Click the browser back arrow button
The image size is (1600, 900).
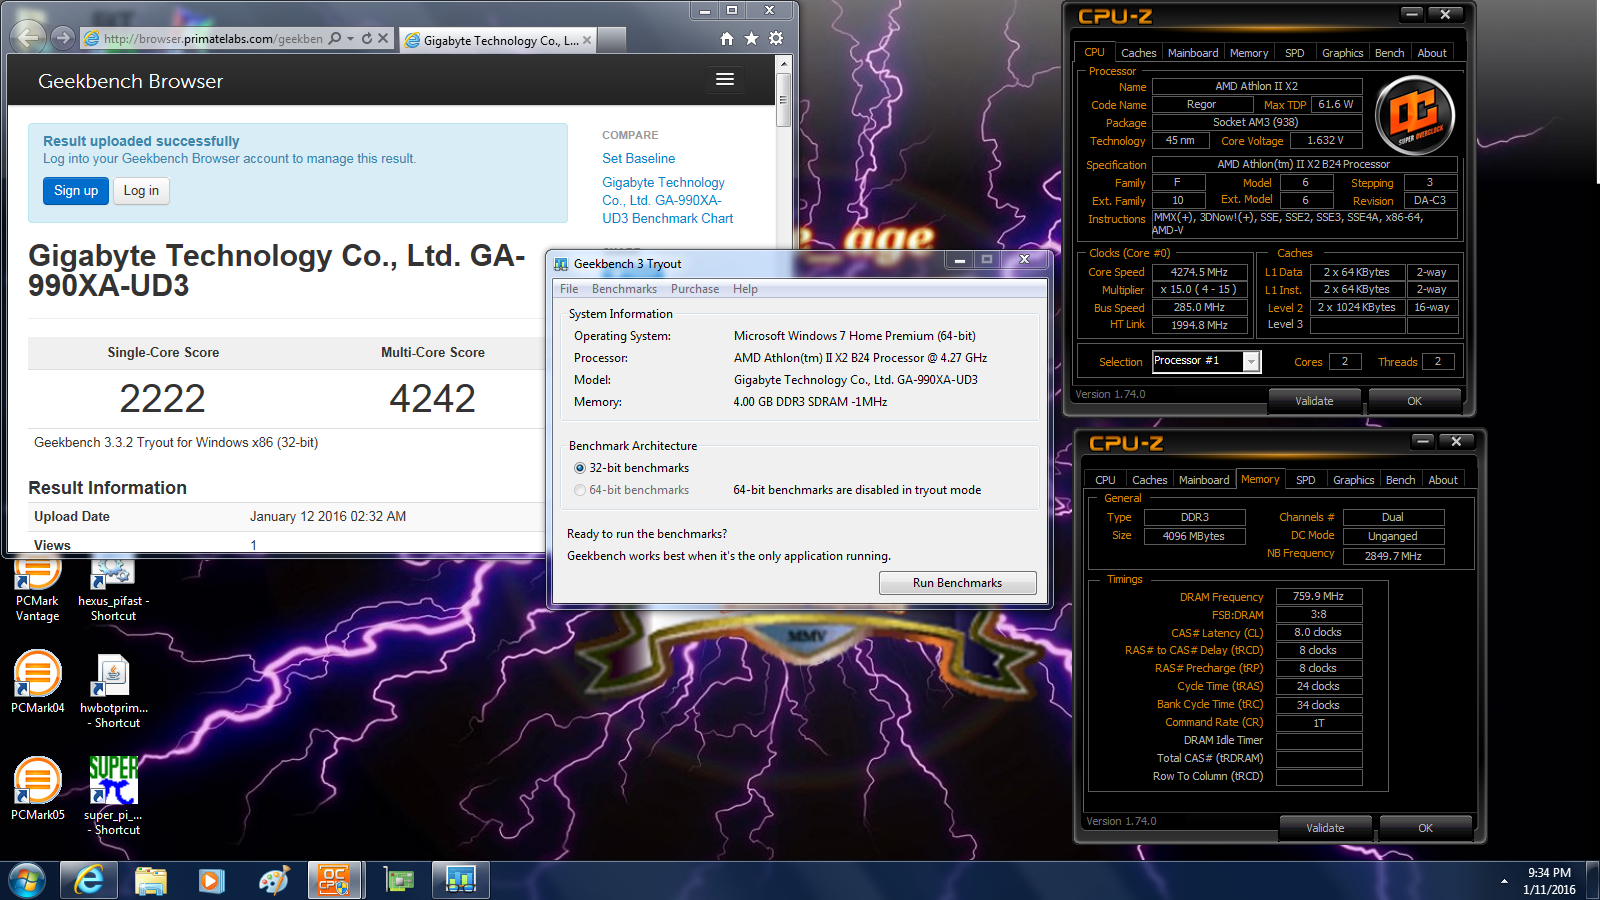click(x=28, y=38)
